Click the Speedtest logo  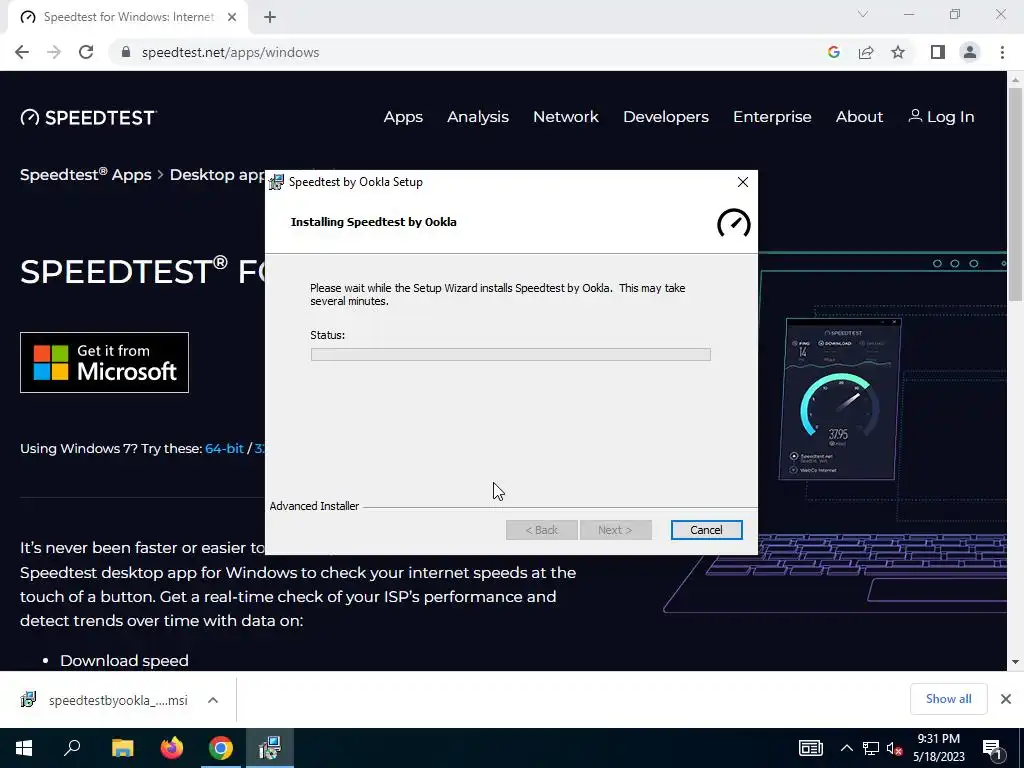(x=88, y=118)
